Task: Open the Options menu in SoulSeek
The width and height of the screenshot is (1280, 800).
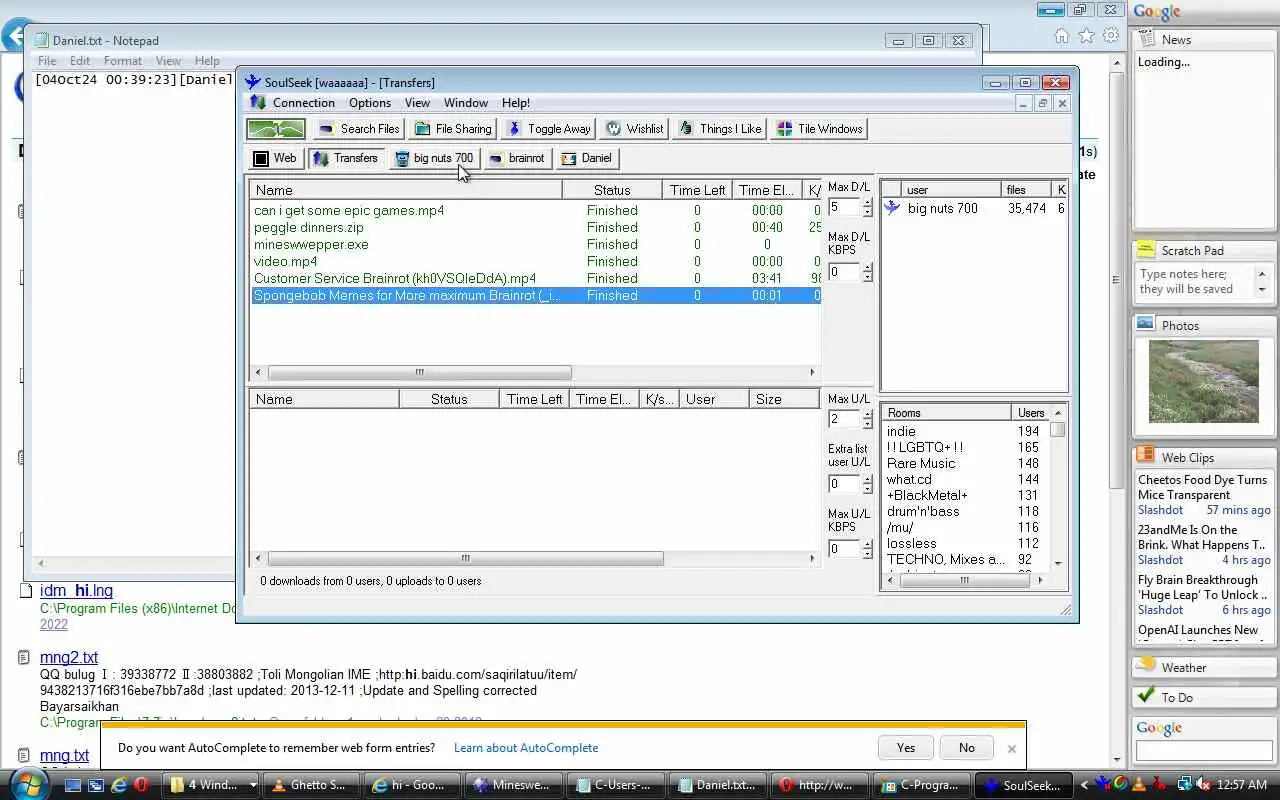Action: point(370,103)
